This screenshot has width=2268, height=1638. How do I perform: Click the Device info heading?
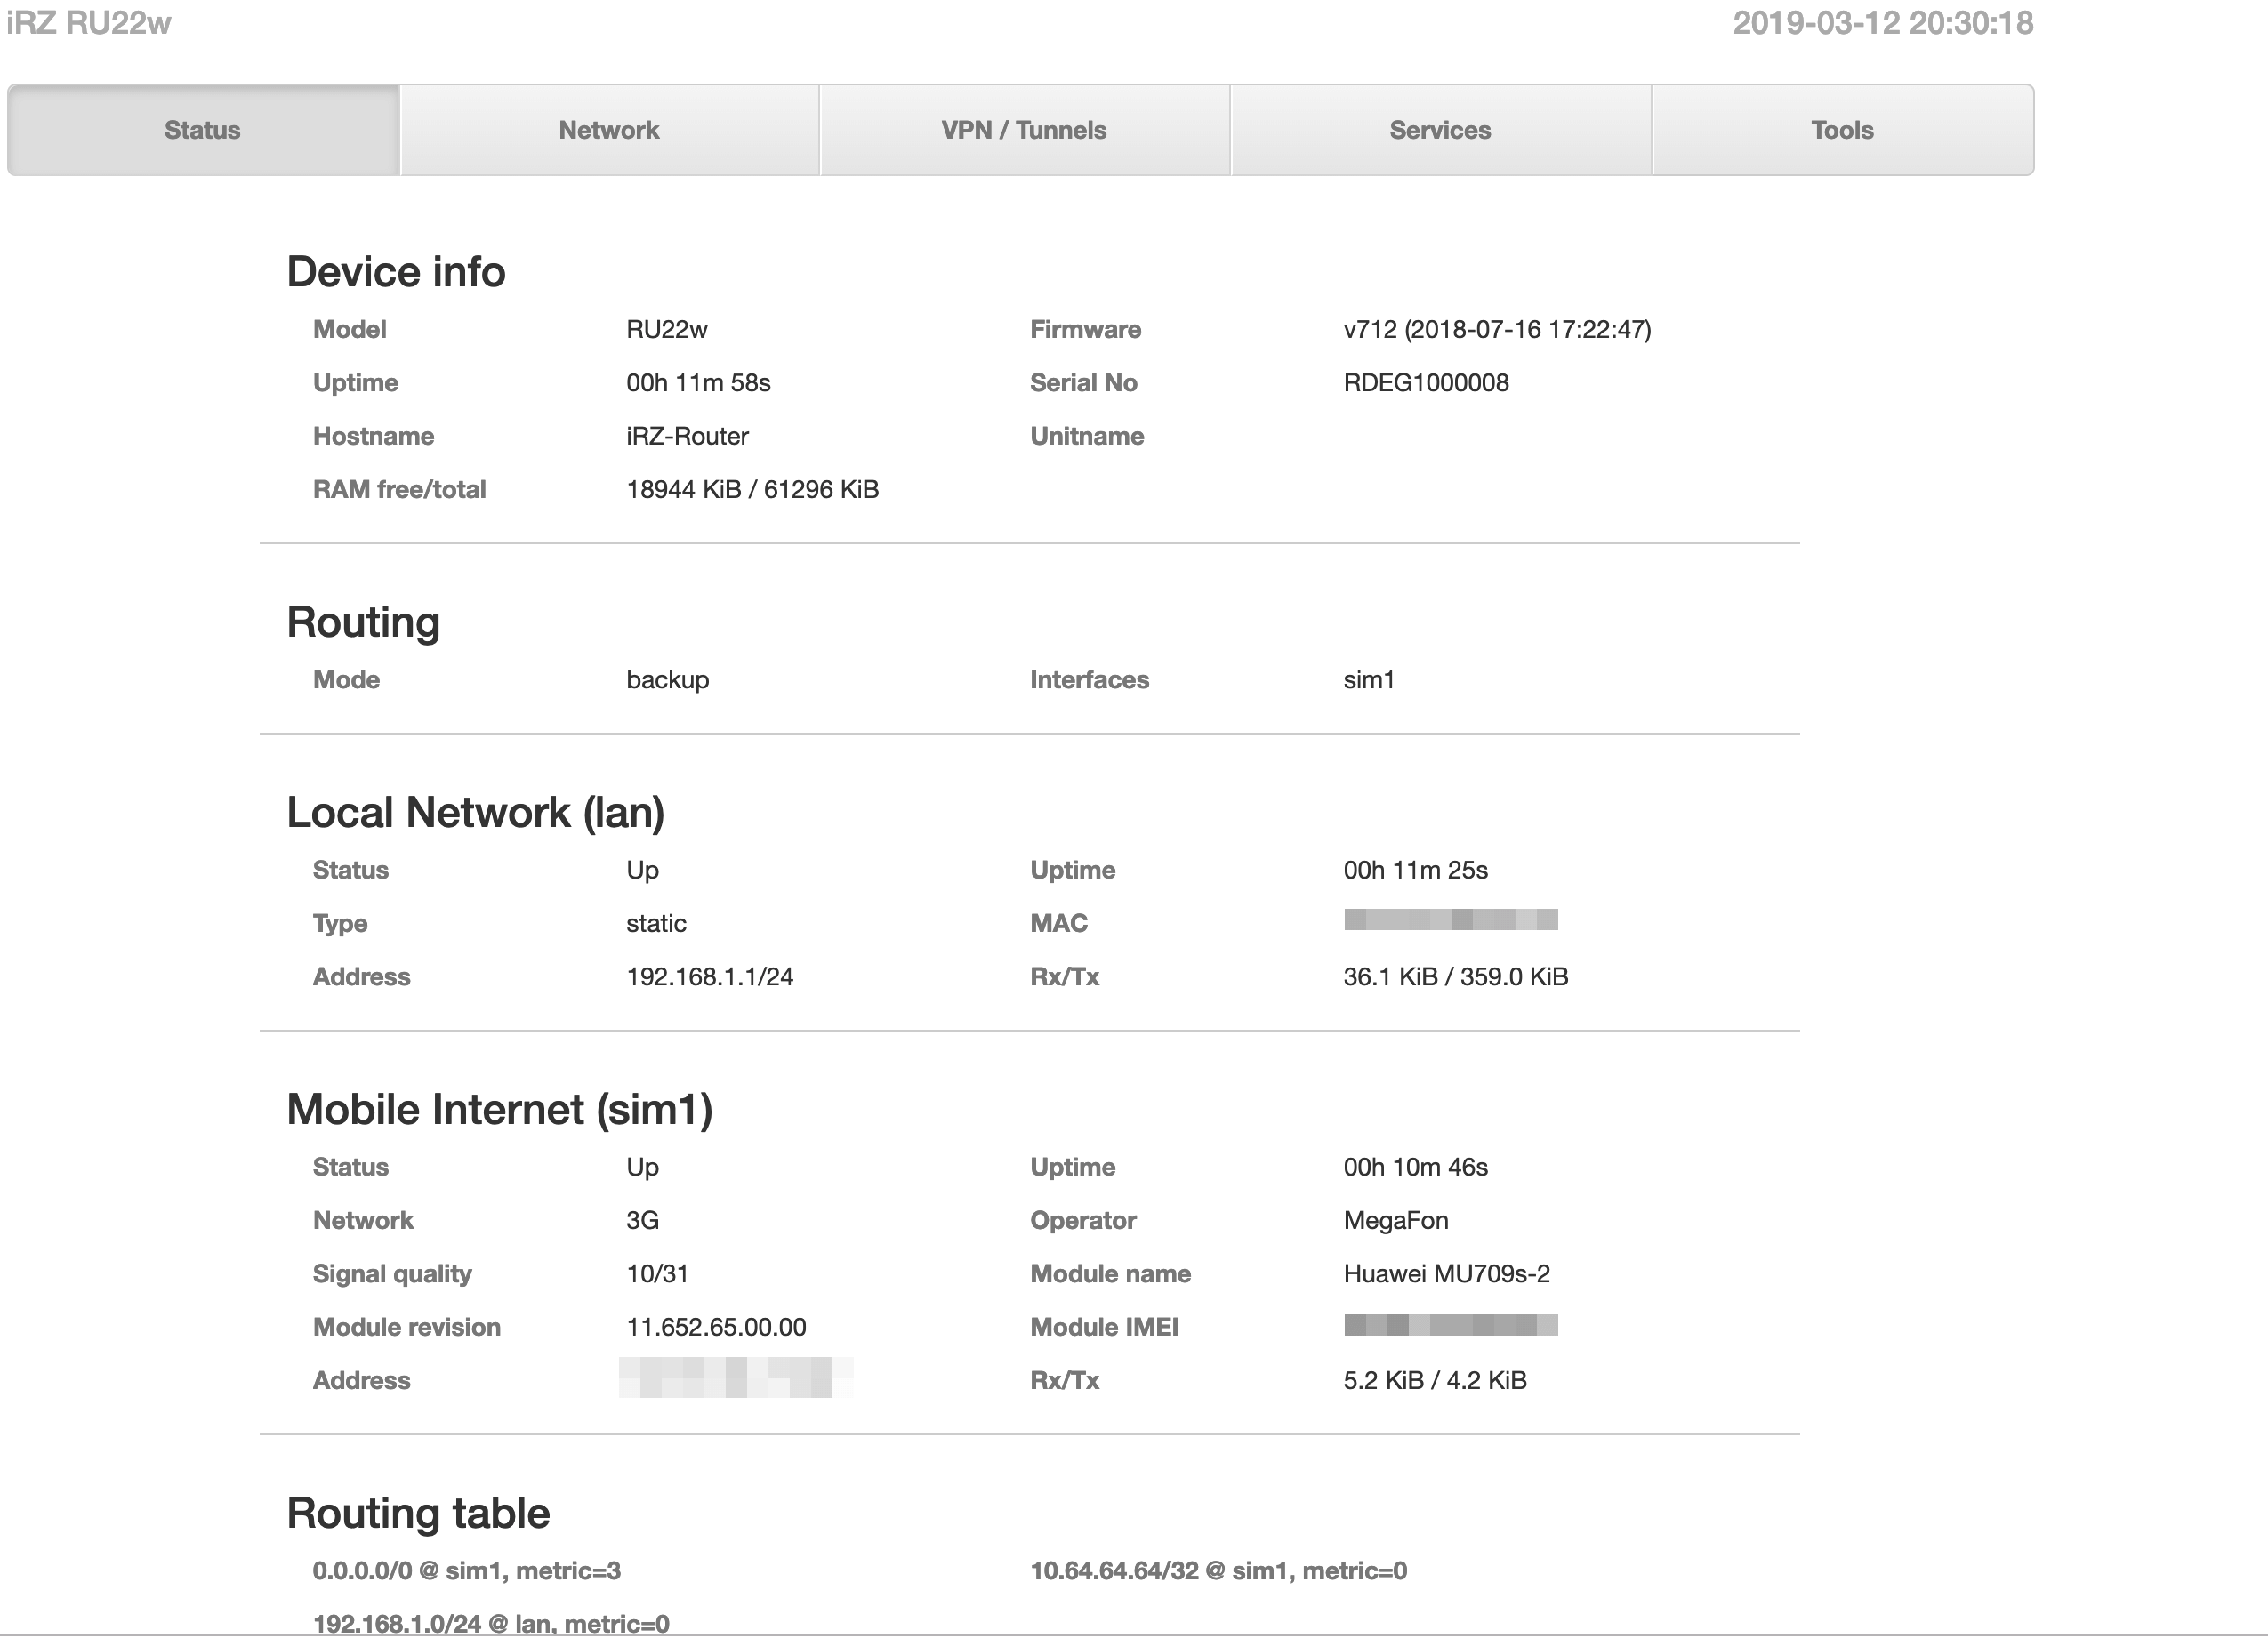396,272
